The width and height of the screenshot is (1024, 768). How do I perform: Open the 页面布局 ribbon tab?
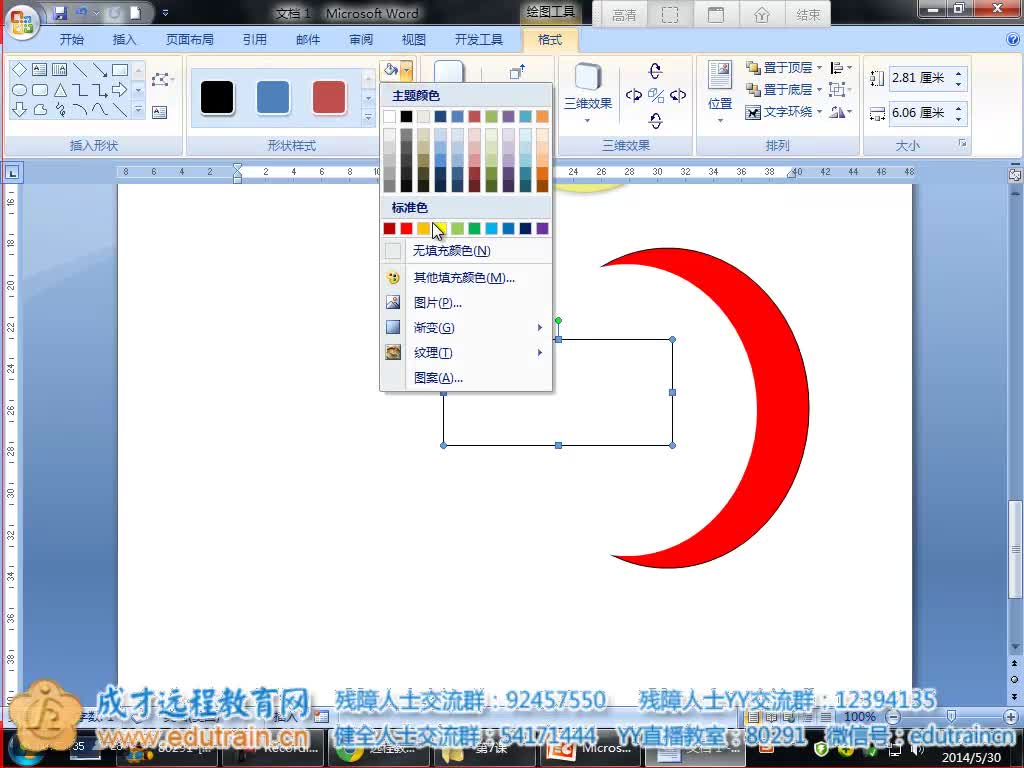190,40
